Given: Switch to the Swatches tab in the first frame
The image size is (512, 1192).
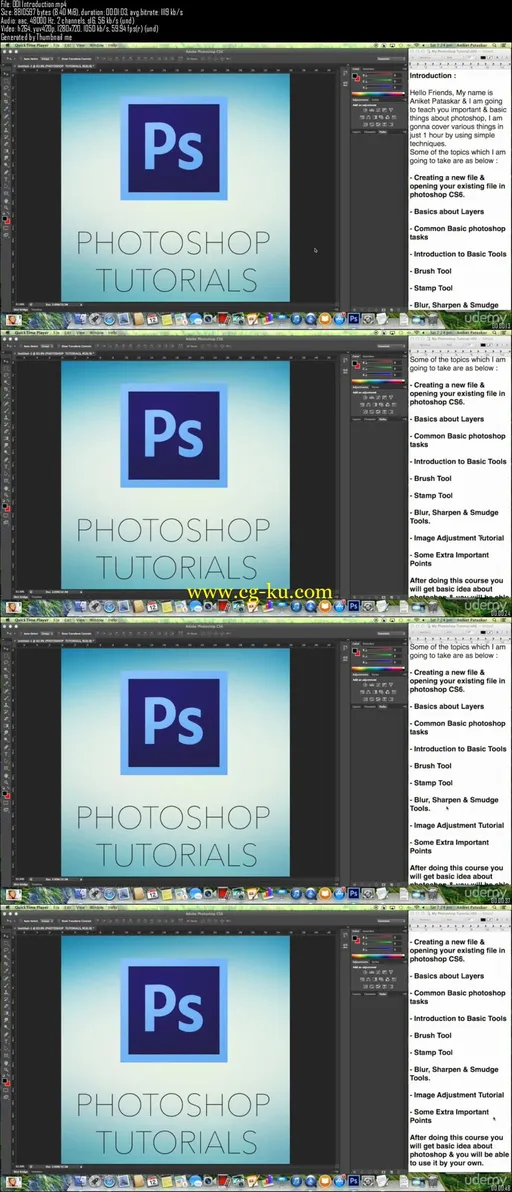Looking at the screenshot, I should (368, 68).
